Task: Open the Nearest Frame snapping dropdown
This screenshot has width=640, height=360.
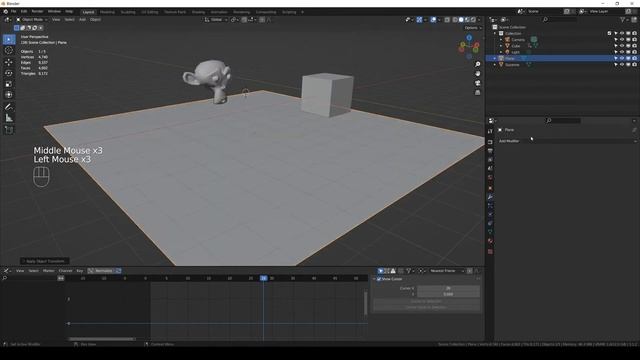Action: tap(447, 271)
